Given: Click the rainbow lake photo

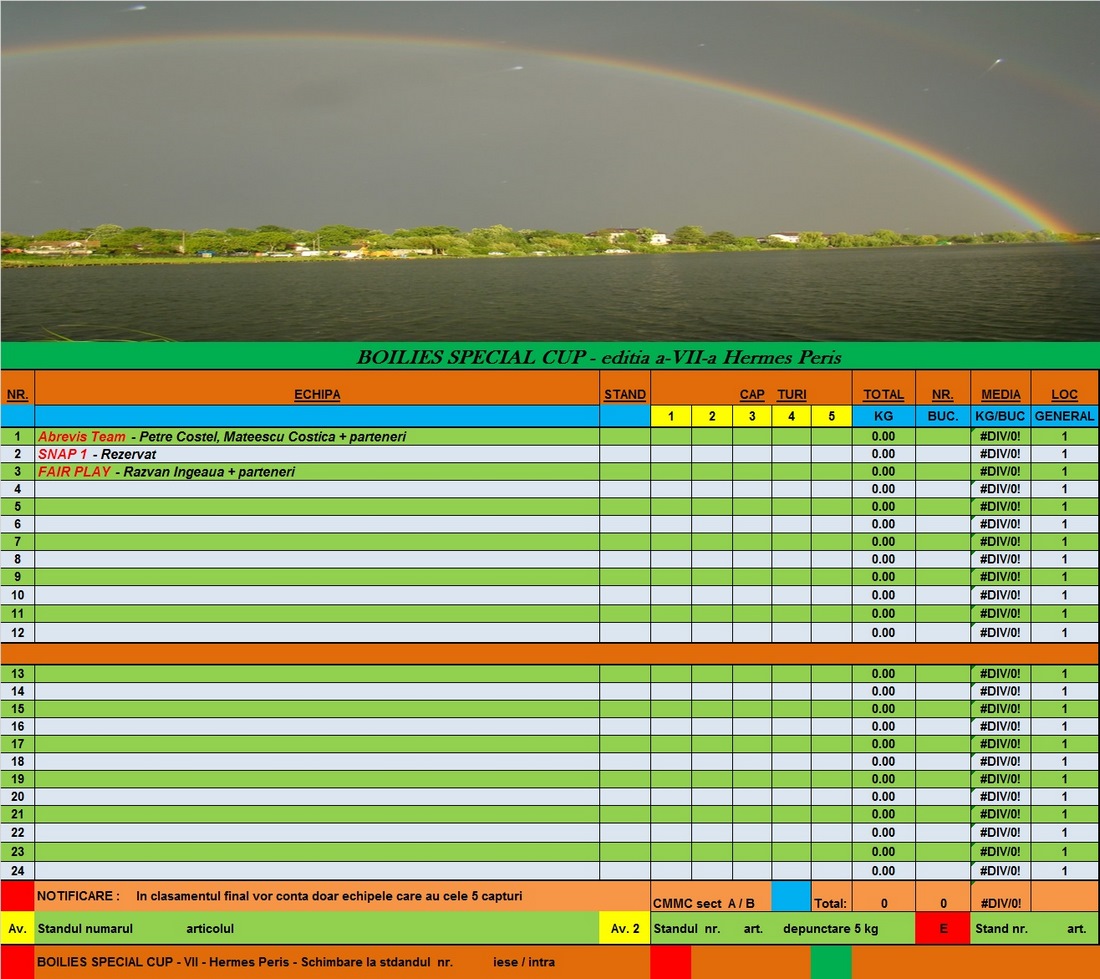Looking at the screenshot, I should pyautogui.click(x=550, y=170).
